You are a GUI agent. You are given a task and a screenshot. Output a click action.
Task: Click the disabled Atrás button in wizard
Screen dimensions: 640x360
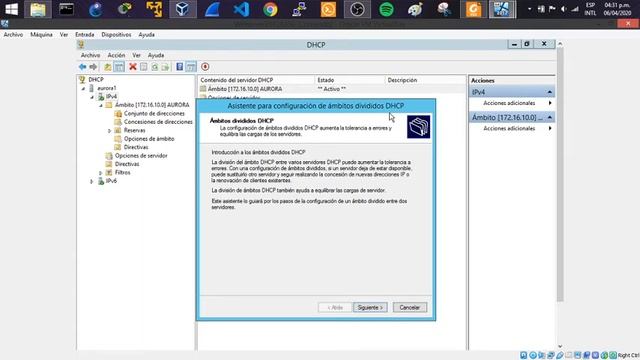pyautogui.click(x=335, y=307)
